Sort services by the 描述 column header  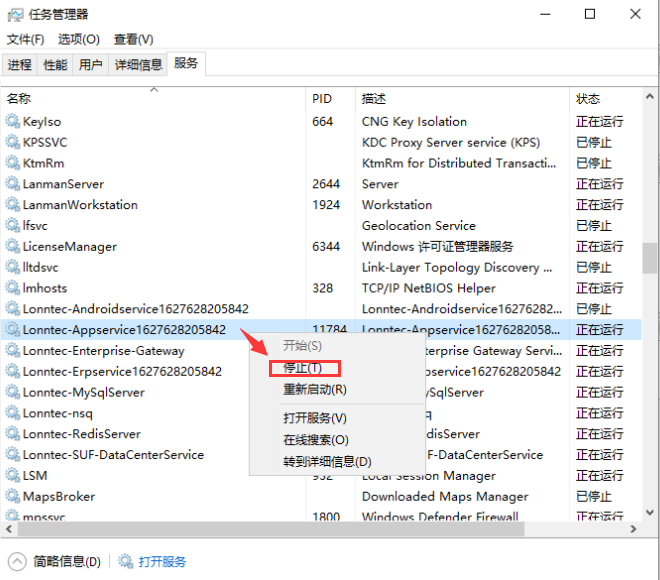[462, 98]
